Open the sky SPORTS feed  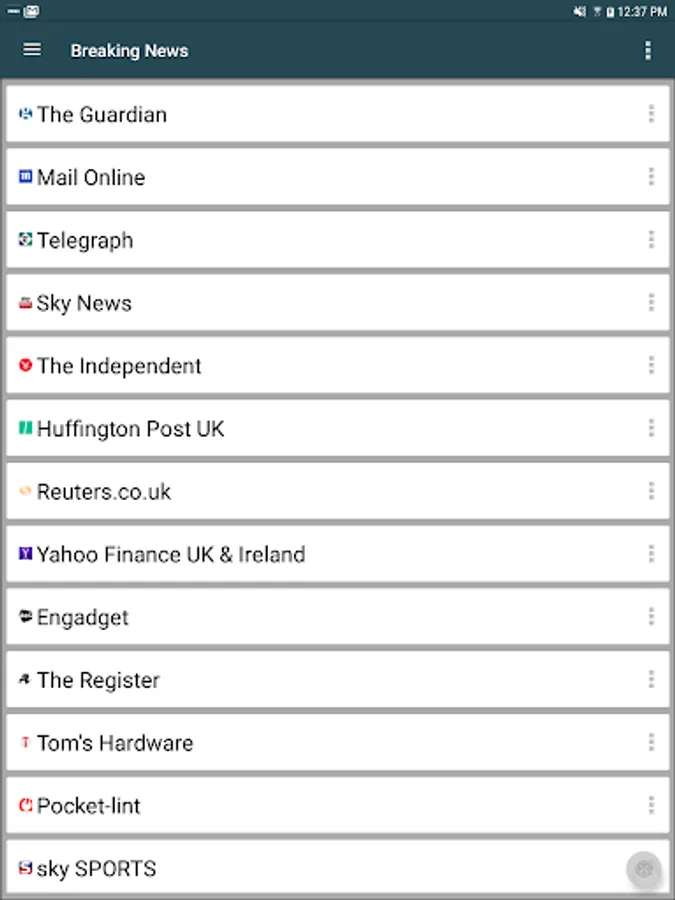pyautogui.click(x=96, y=869)
